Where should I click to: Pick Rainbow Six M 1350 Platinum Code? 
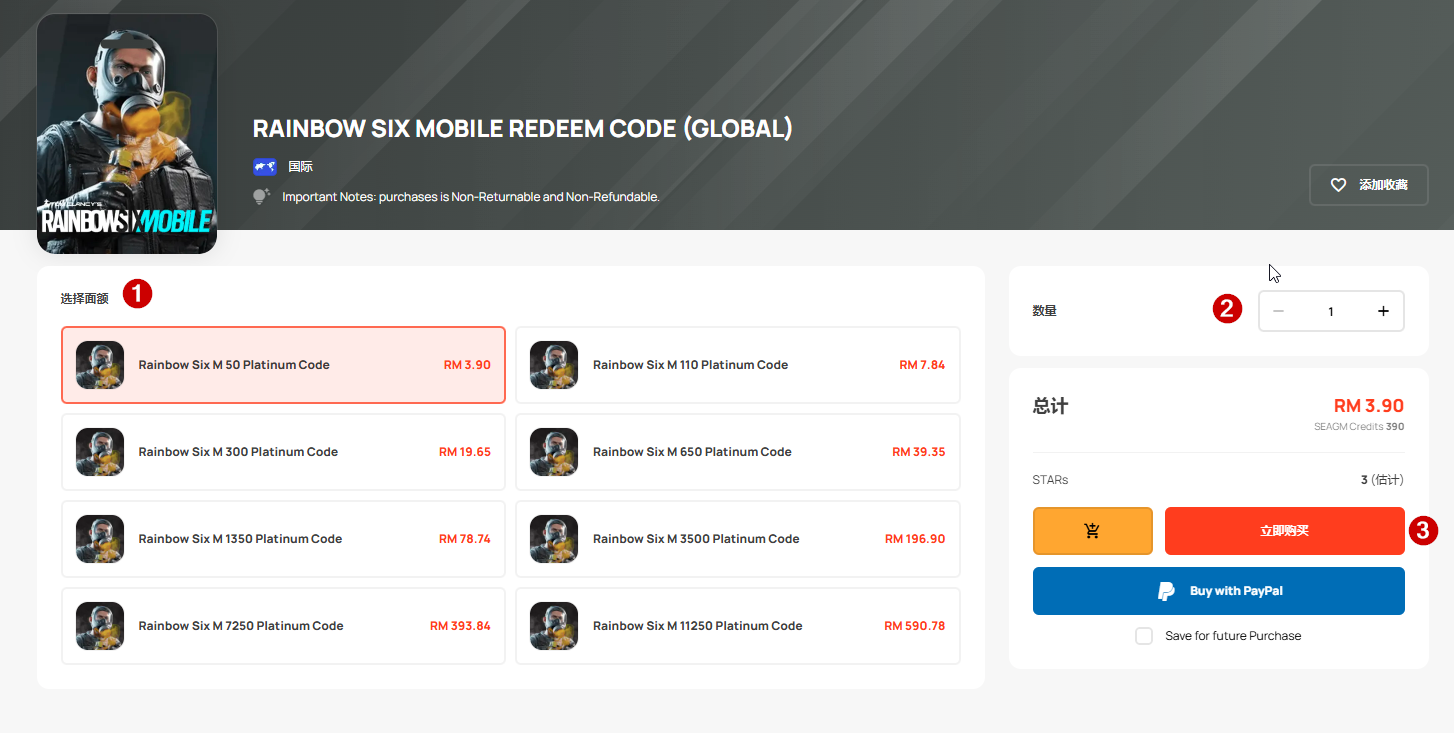point(283,539)
